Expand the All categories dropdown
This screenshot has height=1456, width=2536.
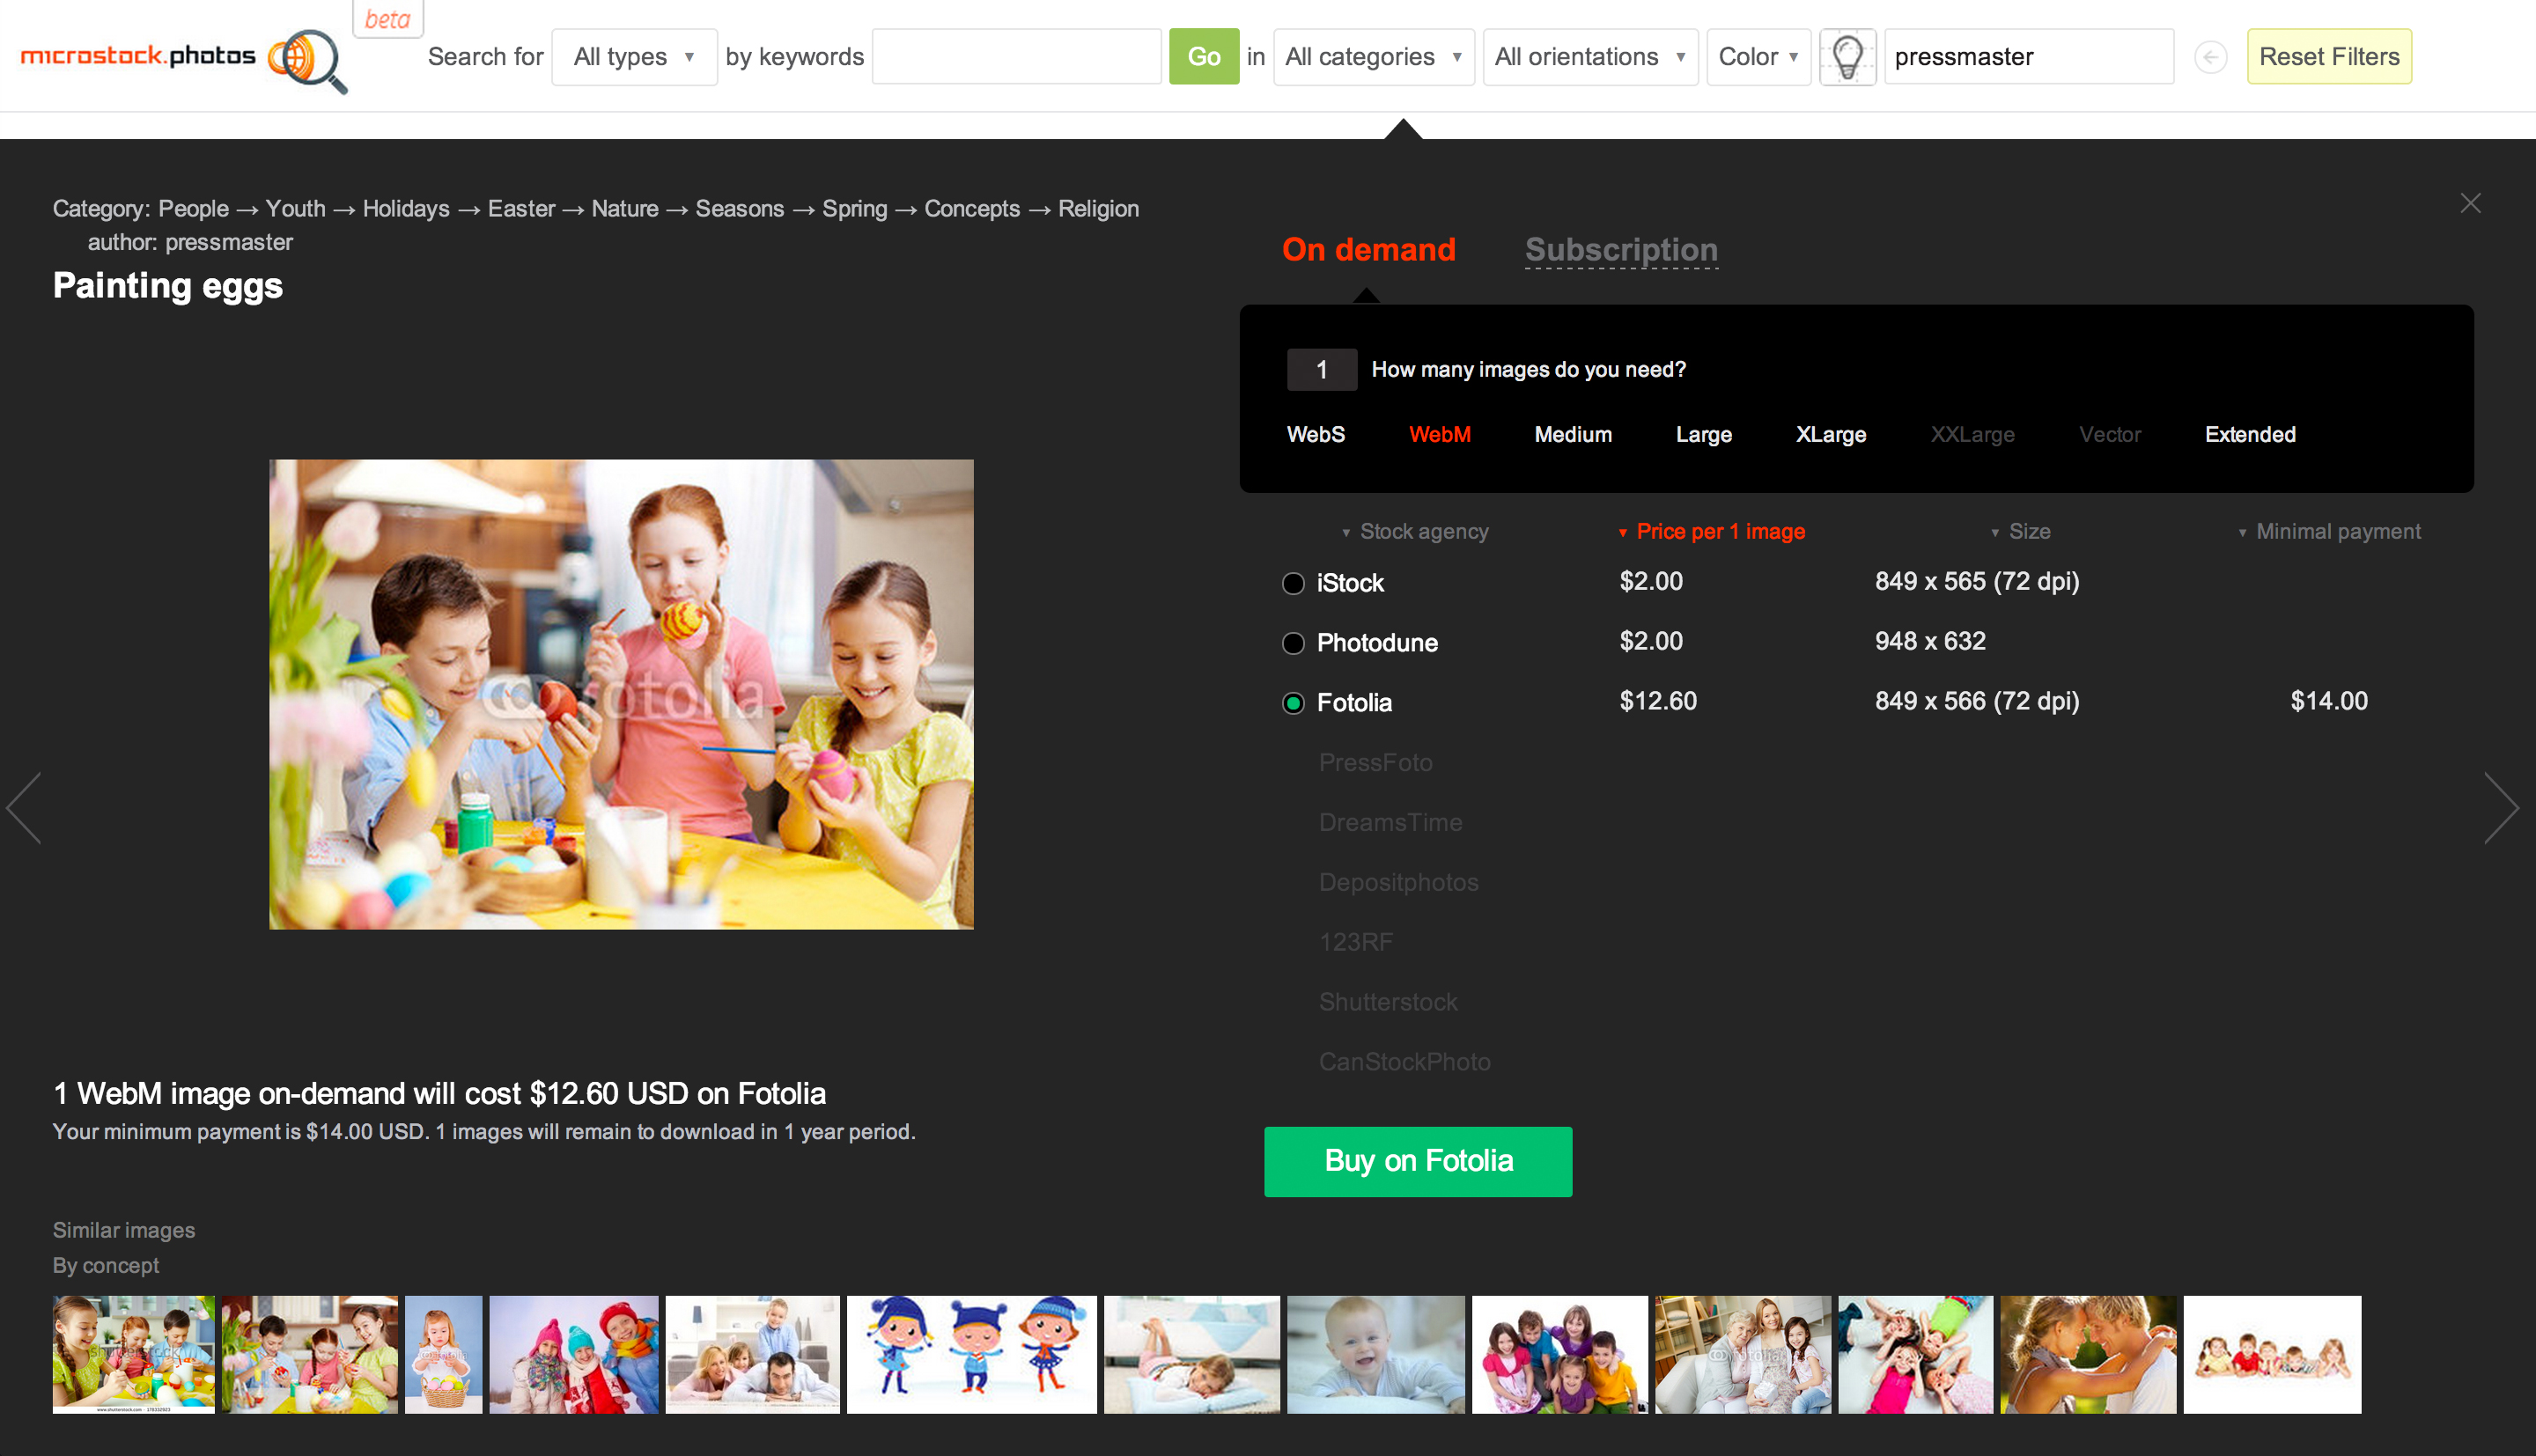1372,57
